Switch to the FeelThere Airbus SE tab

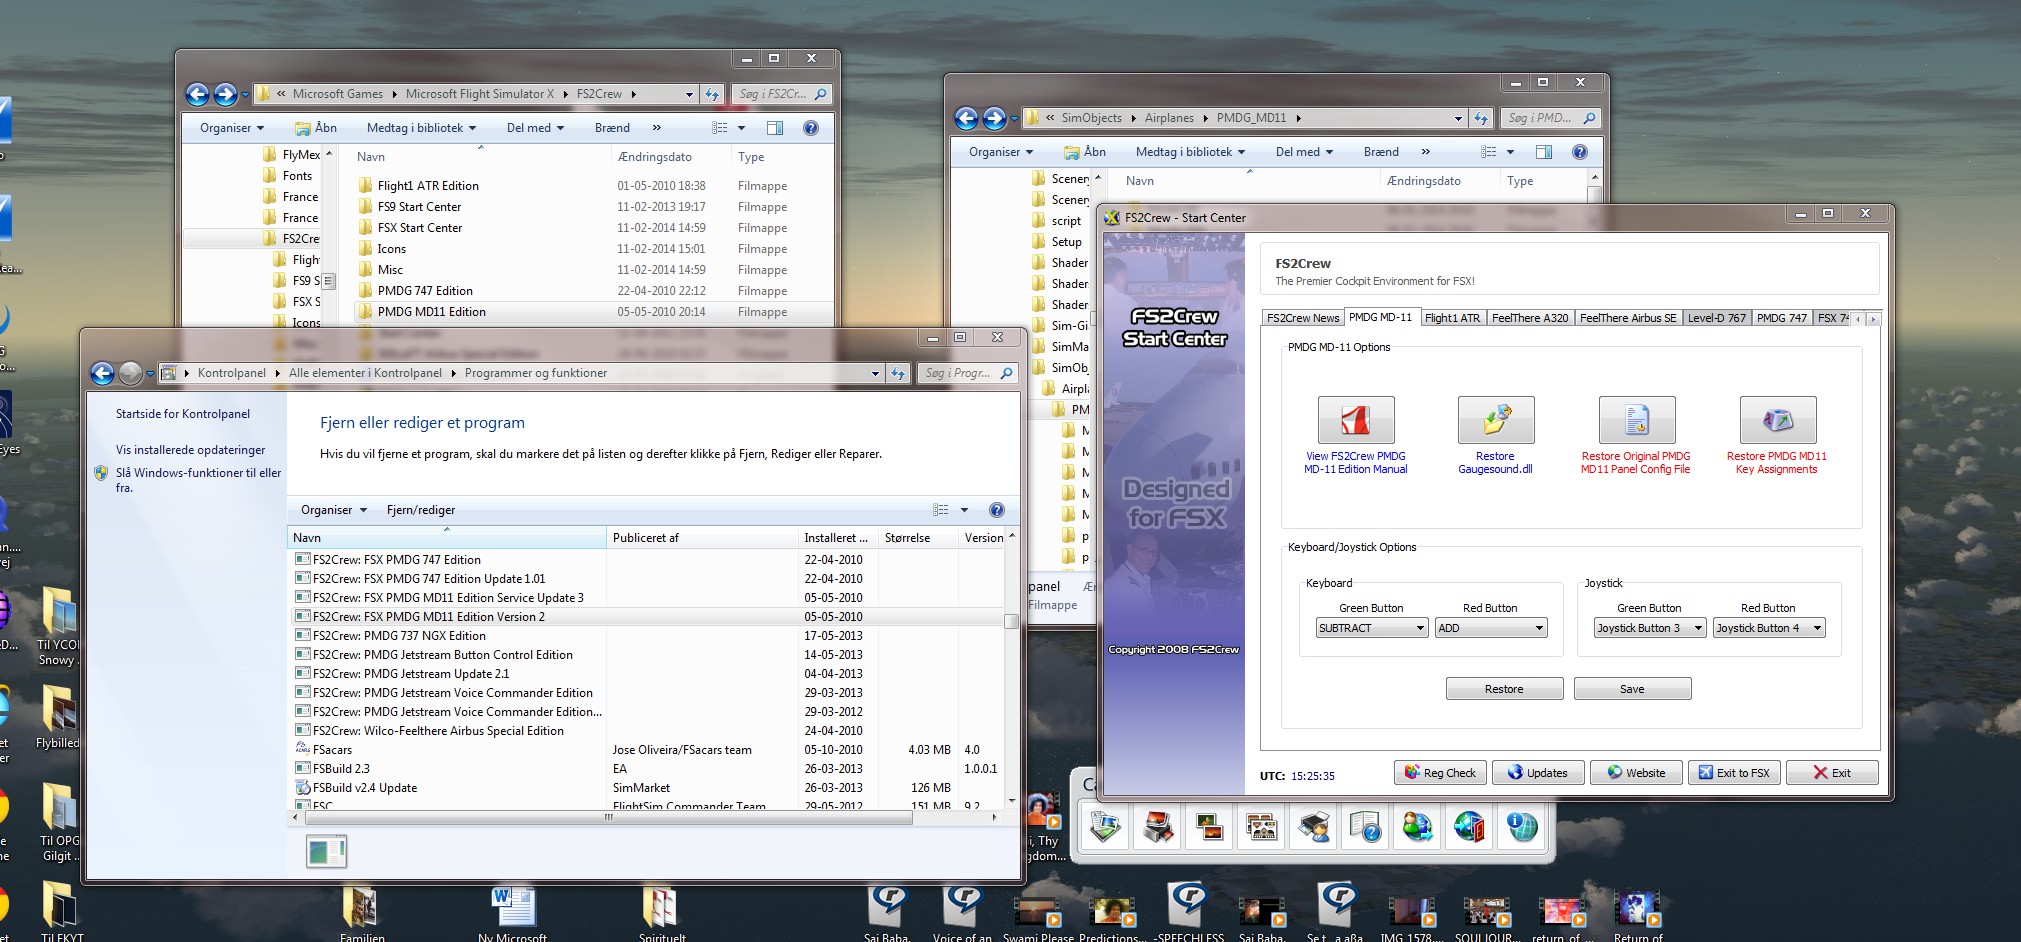(1628, 318)
